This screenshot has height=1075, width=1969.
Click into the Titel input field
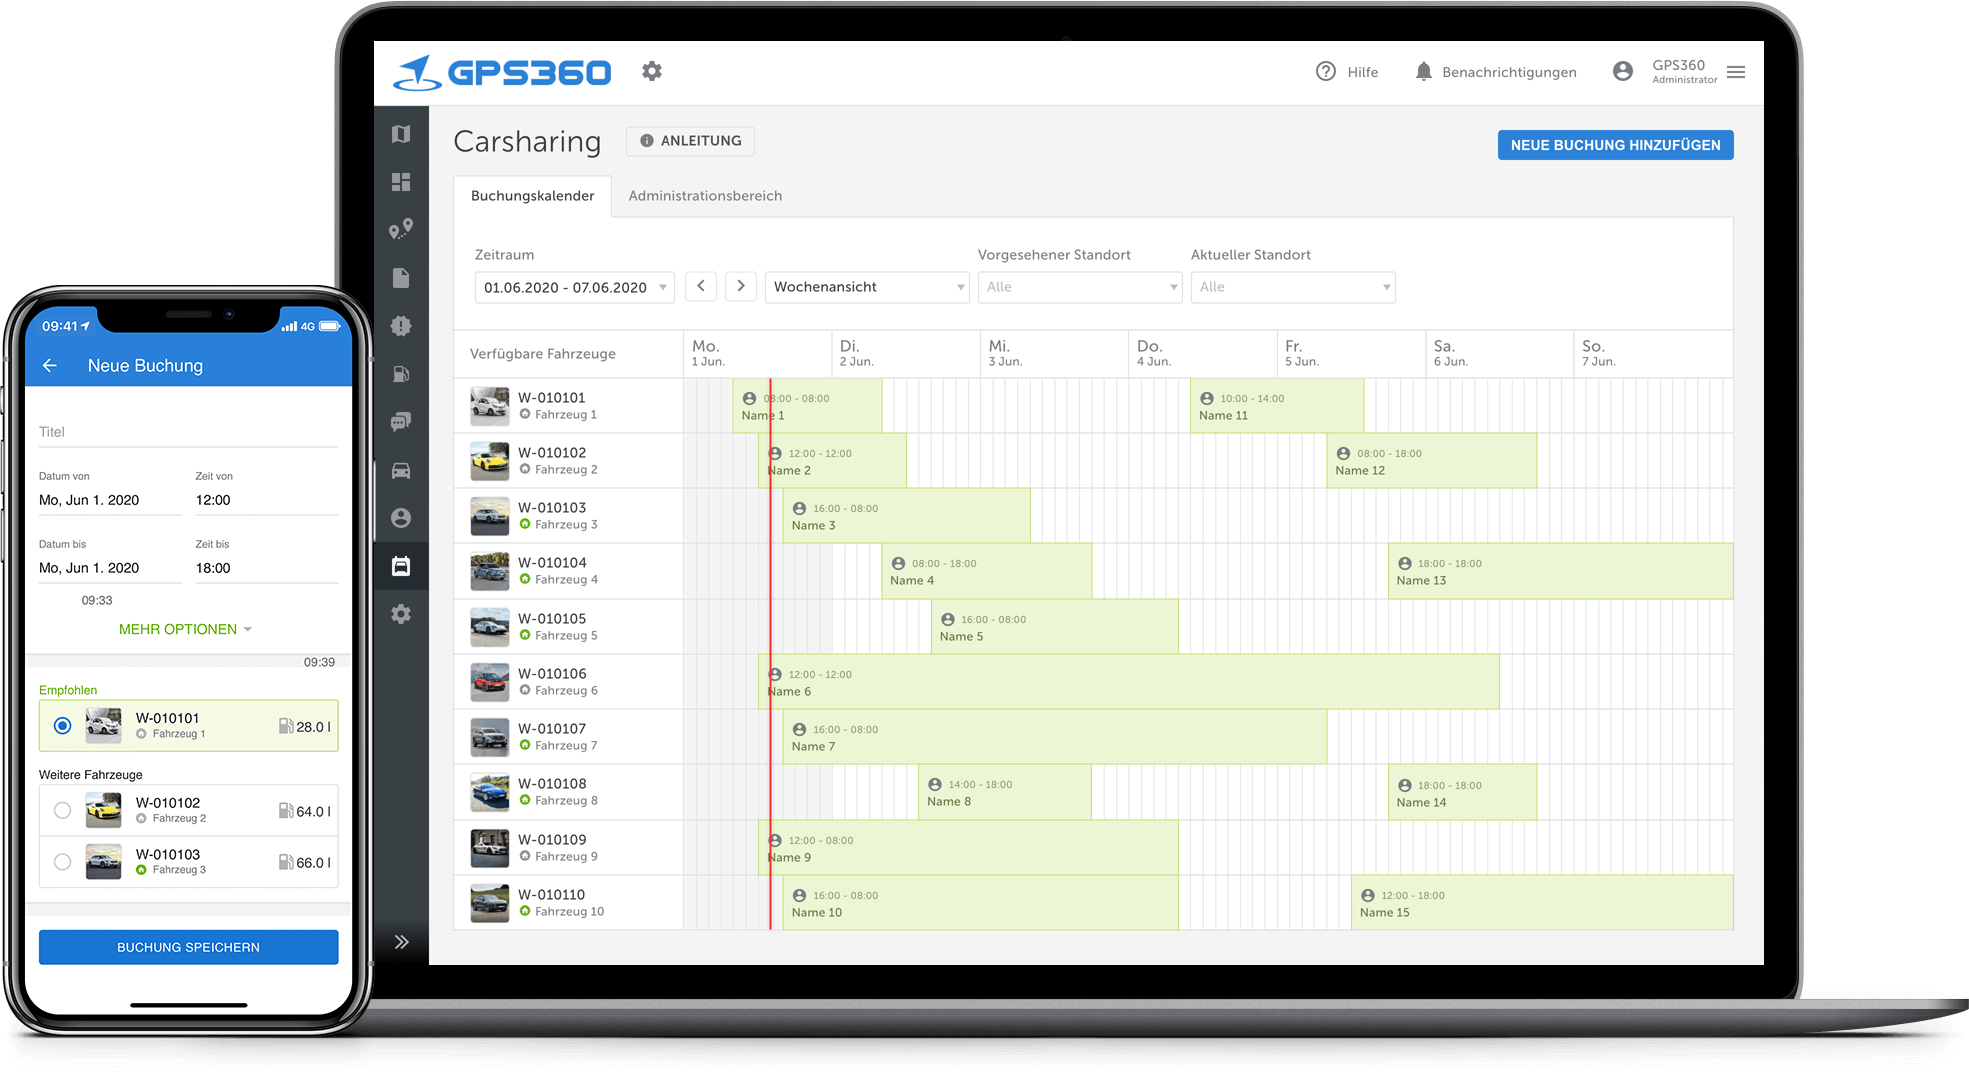point(188,432)
